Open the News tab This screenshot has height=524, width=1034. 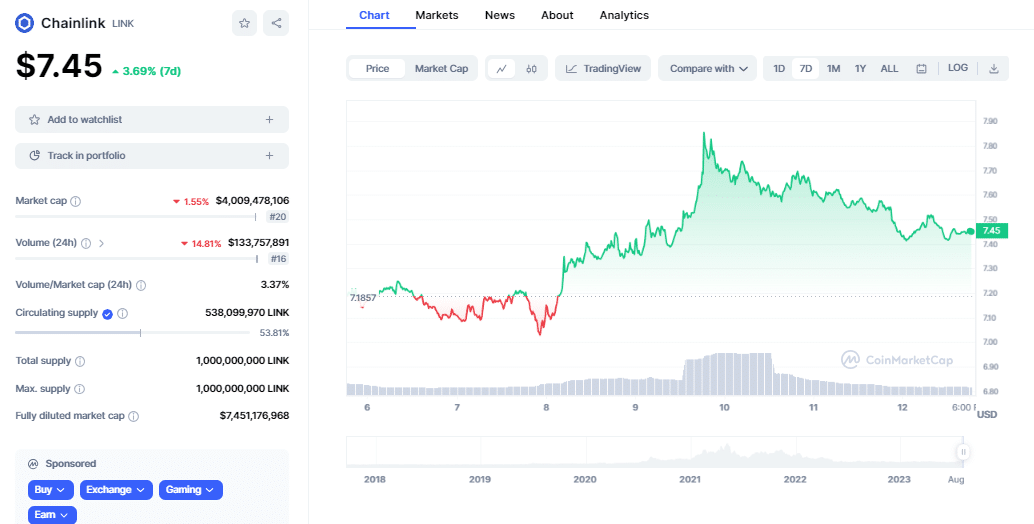[x=500, y=15]
